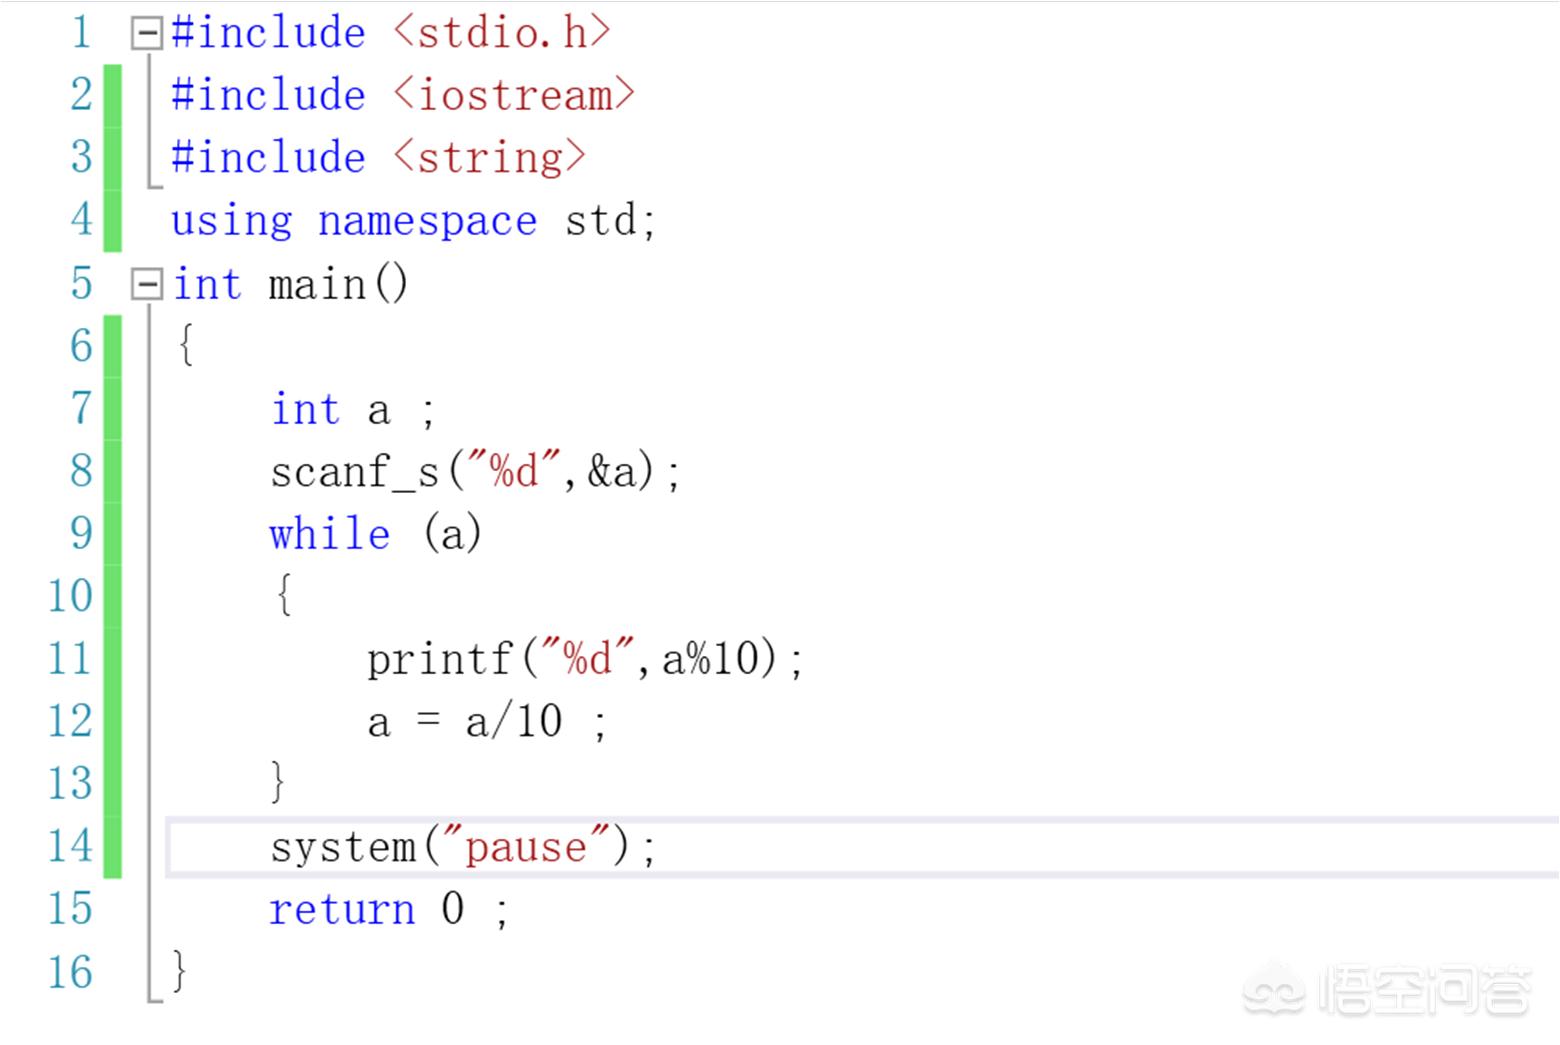The image size is (1560, 1045).
Task: Click the #include <iostream> directive
Action: pyautogui.click(x=400, y=94)
